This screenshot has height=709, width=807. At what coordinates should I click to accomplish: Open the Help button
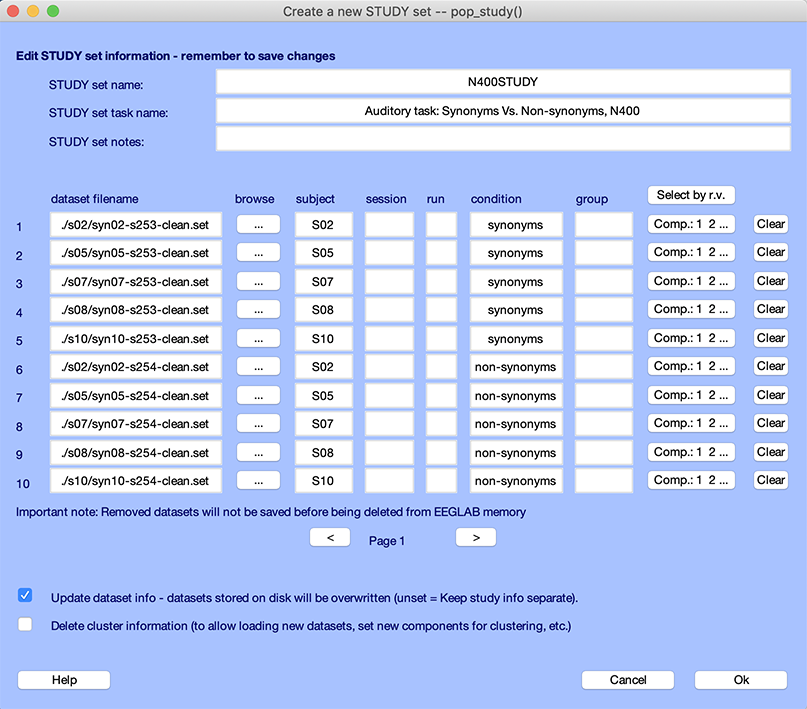pyautogui.click(x=64, y=680)
